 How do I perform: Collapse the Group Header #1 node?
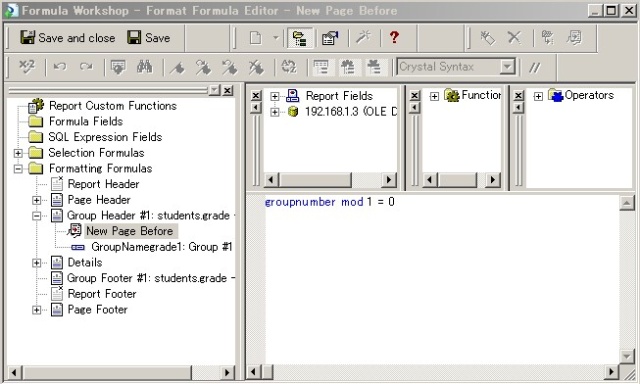pyautogui.click(x=36, y=215)
